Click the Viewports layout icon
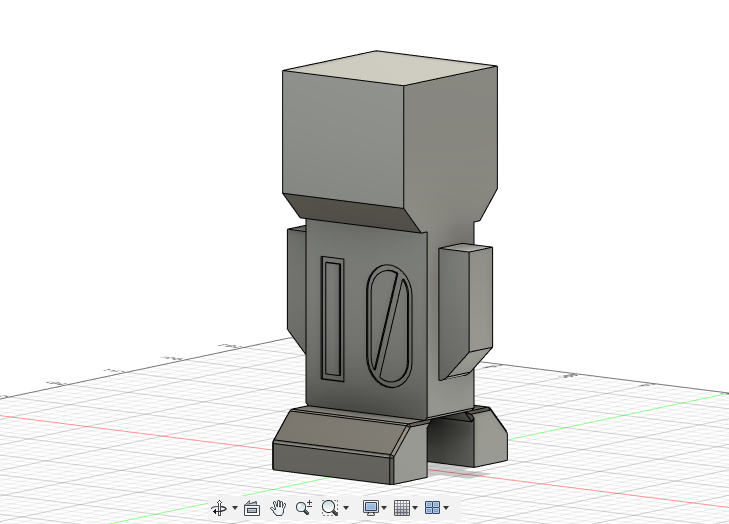The image size is (729, 524). coord(432,508)
